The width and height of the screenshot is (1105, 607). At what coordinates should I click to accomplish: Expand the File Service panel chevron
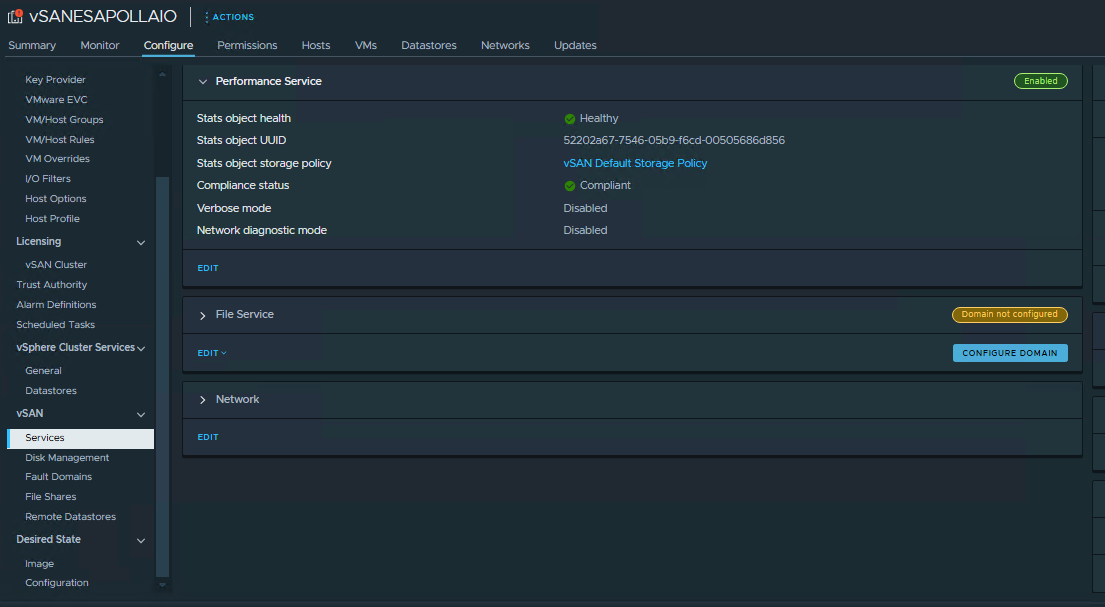point(203,315)
